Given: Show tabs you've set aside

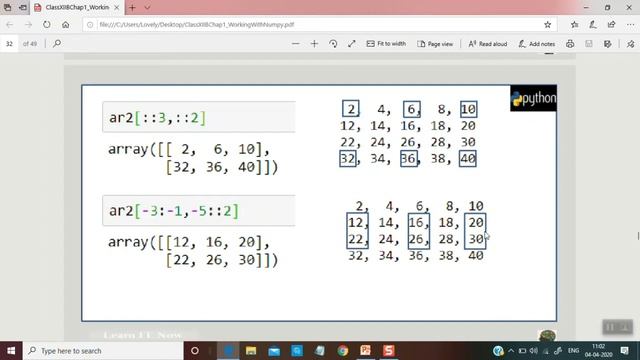Looking at the screenshot, I should click(x=7, y=7).
